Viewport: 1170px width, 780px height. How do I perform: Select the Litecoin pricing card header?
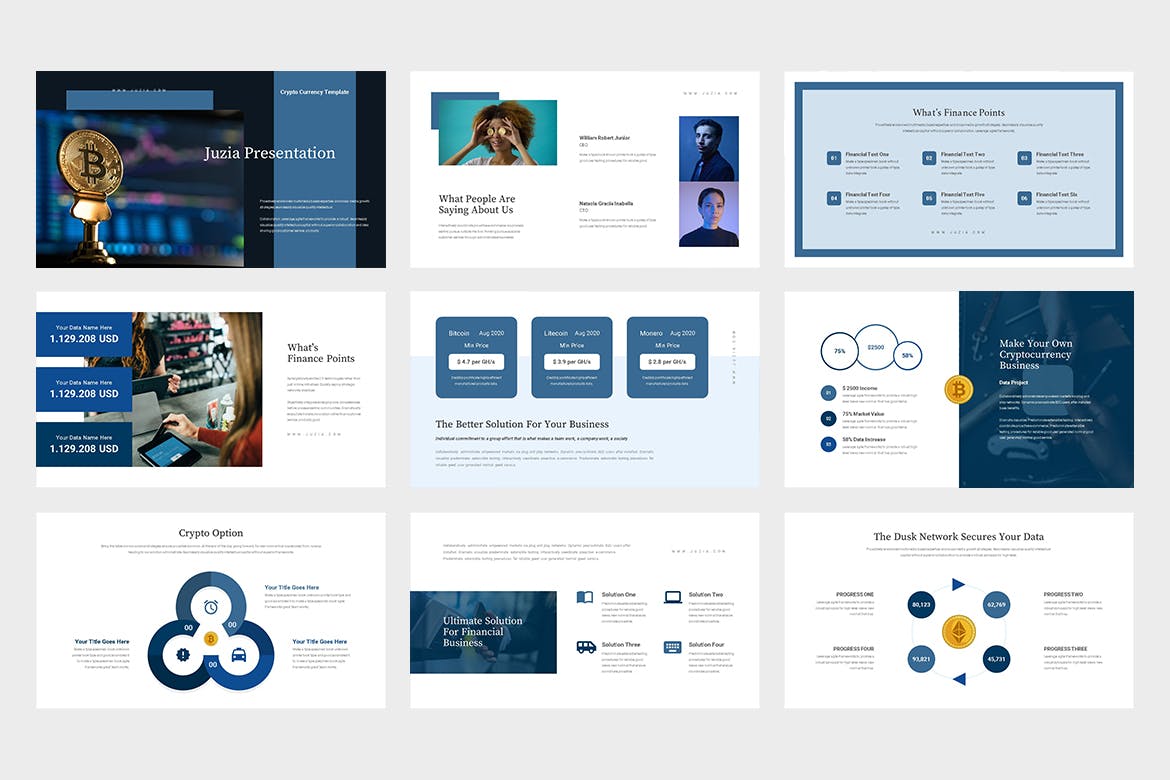pos(571,333)
